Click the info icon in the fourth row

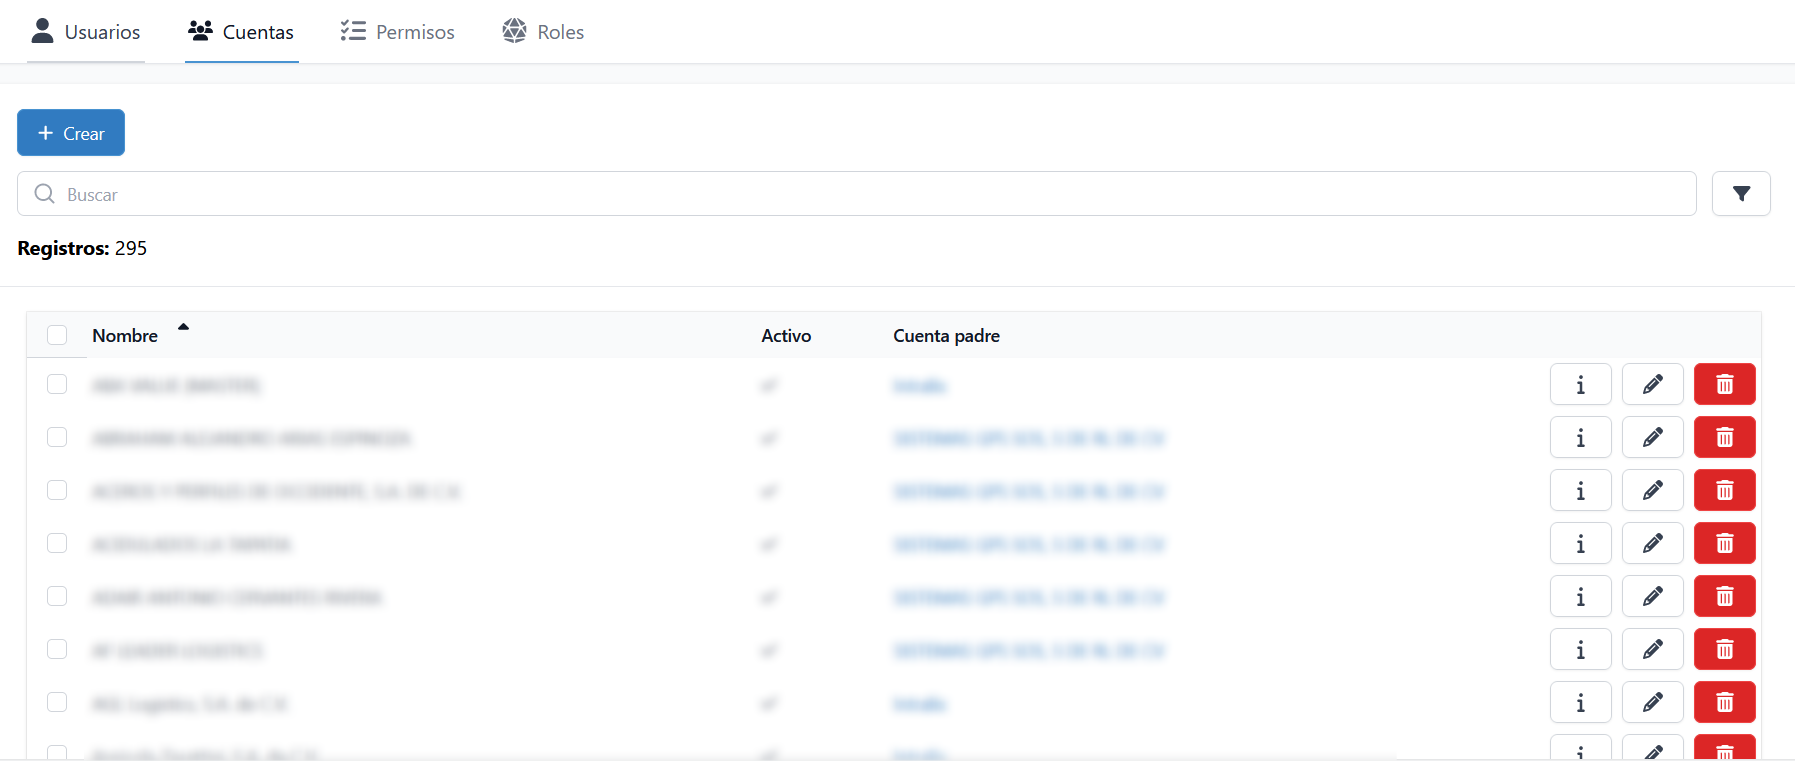tap(1580, 543)
